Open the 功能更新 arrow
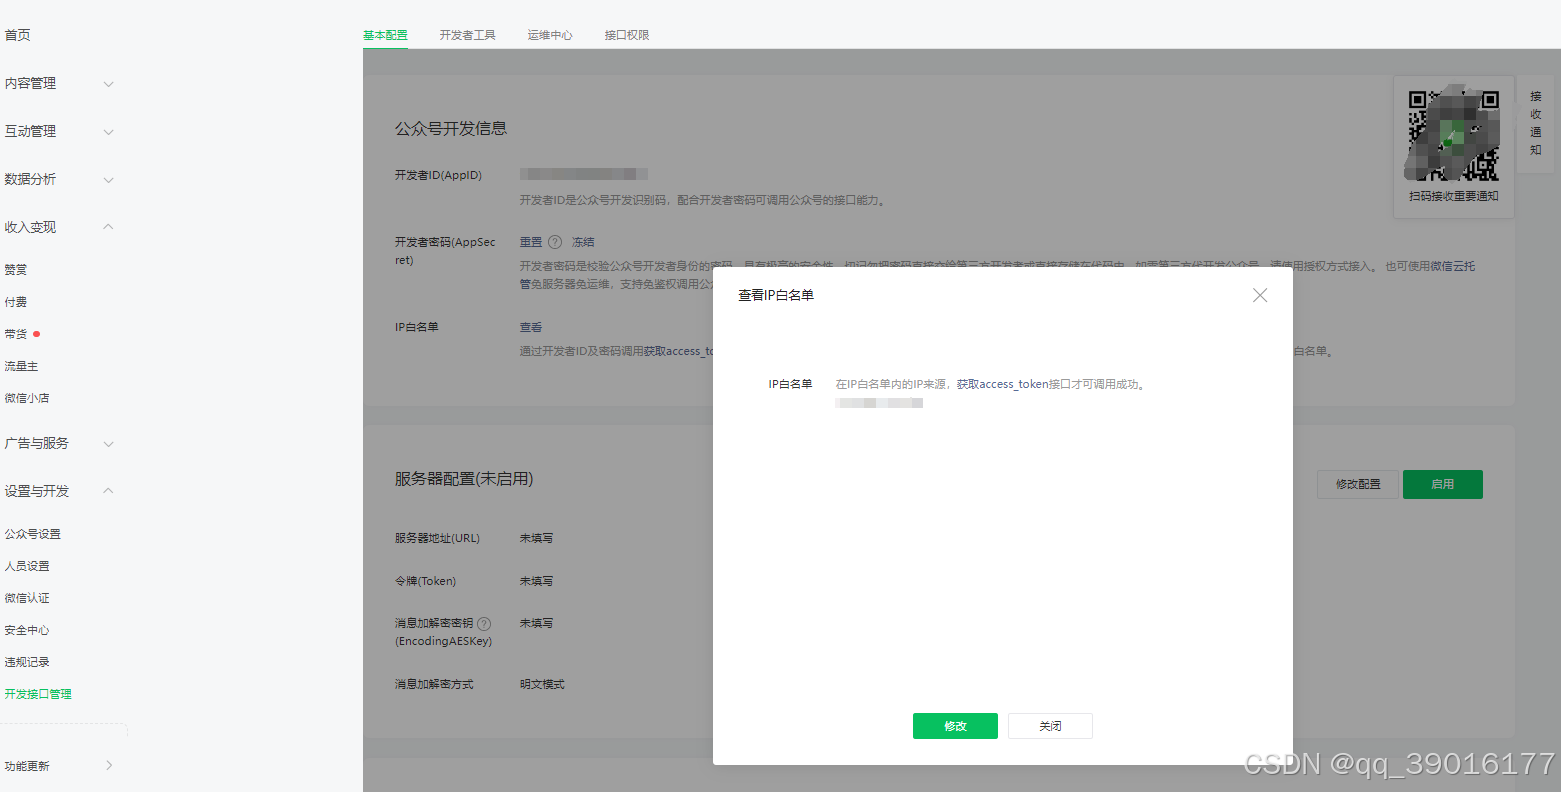This screenshot has width=1561, height=792. pos(109,766)
